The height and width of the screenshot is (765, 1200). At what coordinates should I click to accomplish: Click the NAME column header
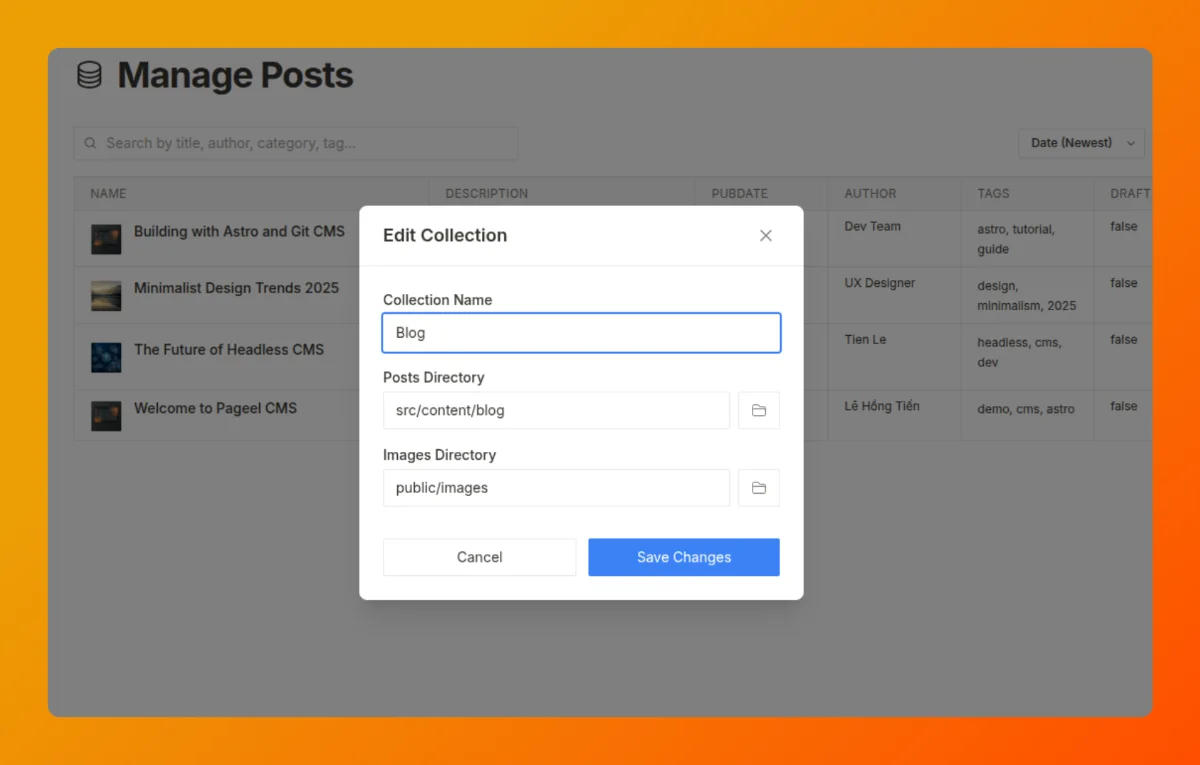click(108, 193)
